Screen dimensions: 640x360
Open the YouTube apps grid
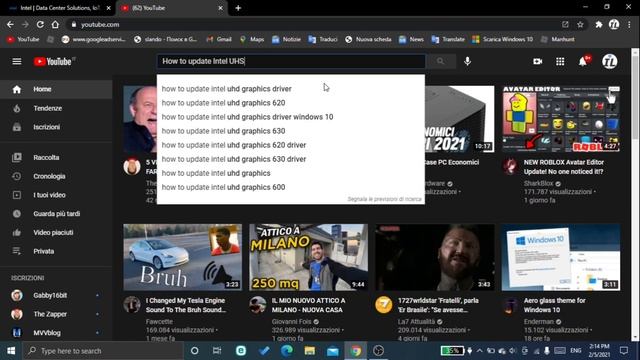[x=560, y=62]
